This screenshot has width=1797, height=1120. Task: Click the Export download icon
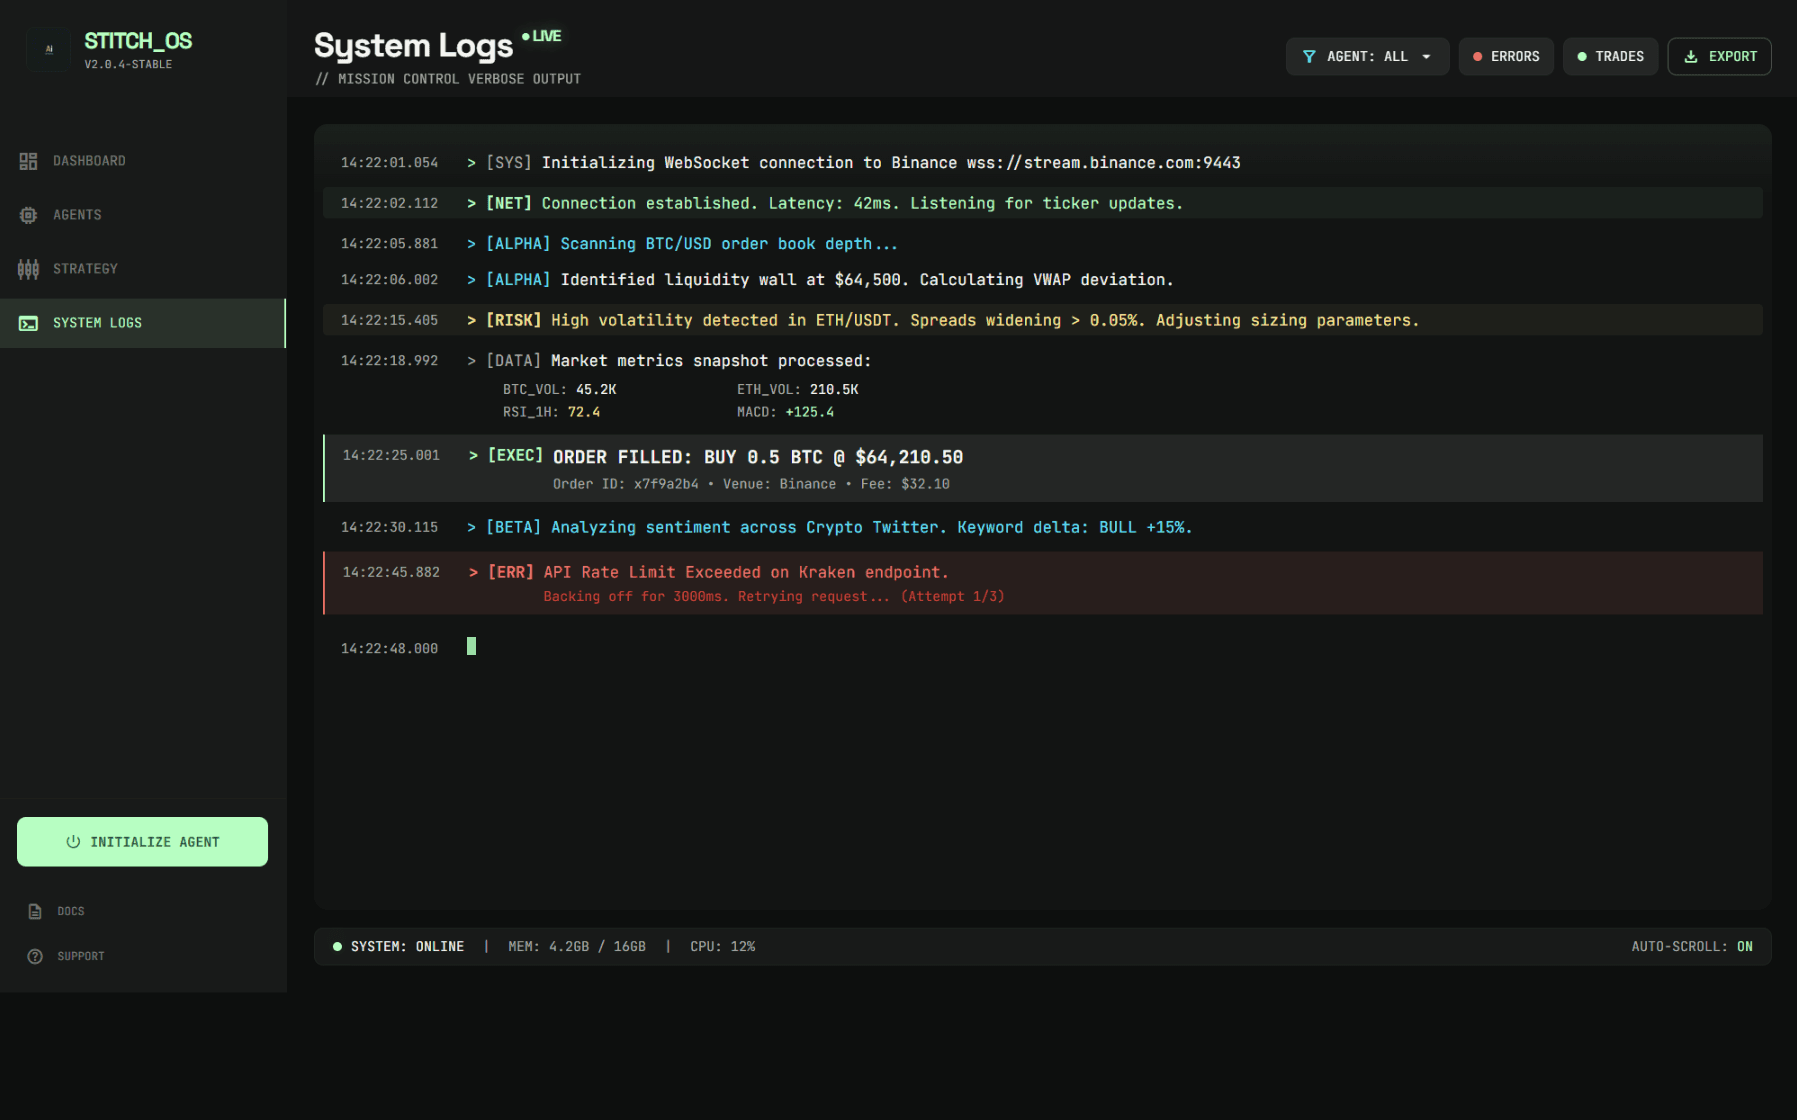tap(1691, 56)
